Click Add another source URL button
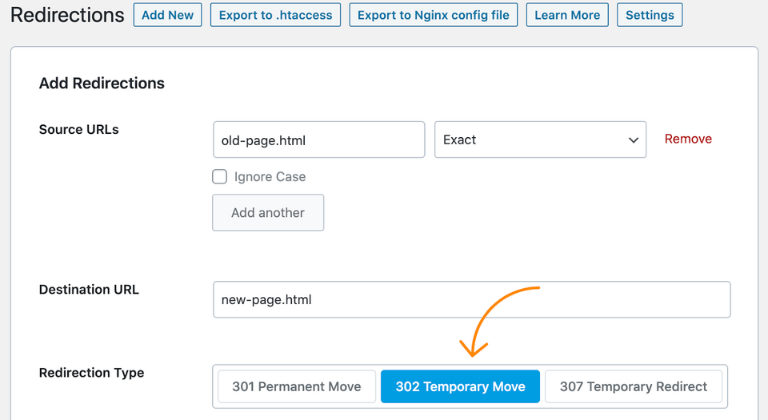Screen dimensions: 768x420 (x=268, y=213)
